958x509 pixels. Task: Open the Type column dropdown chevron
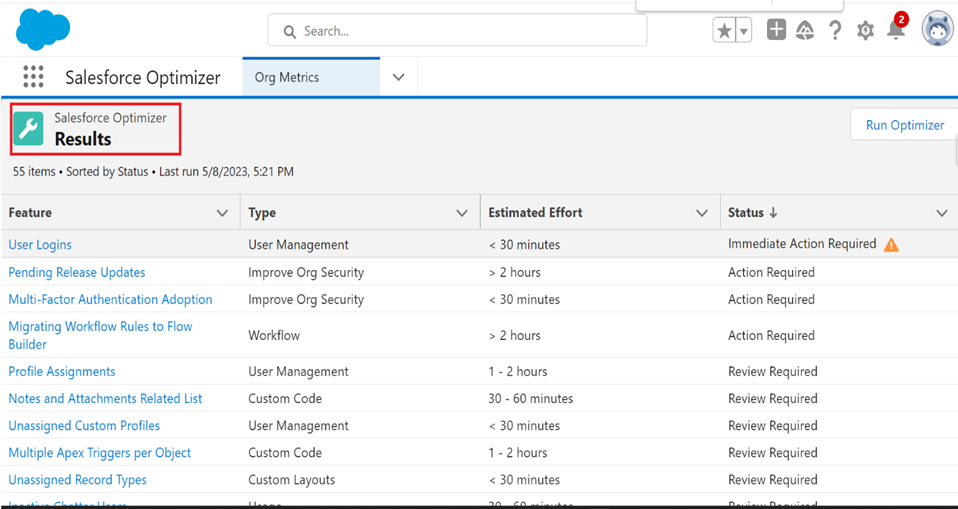pos(463,213)
